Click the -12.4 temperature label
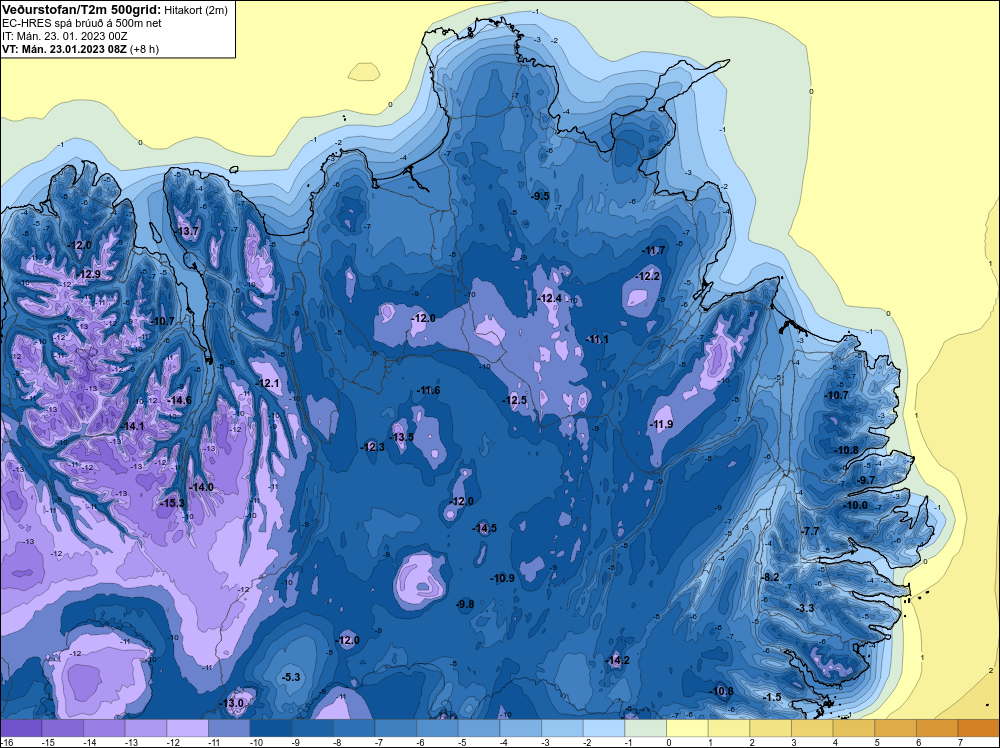This screenshot has width=1000, height=748. click(x=550, y=298)
